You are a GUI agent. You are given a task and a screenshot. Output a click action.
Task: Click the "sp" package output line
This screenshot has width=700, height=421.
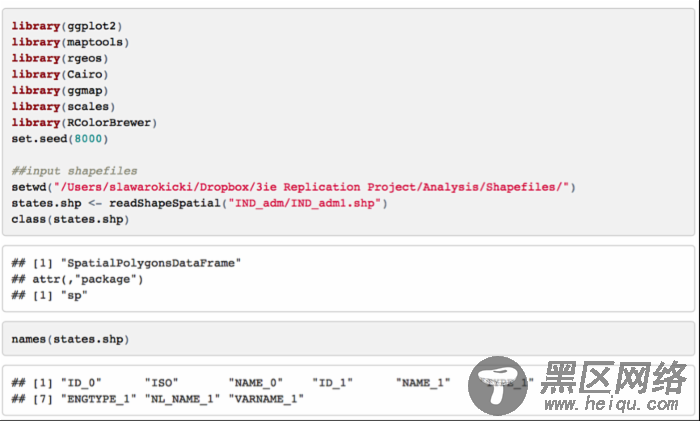(x=50, y=295)
